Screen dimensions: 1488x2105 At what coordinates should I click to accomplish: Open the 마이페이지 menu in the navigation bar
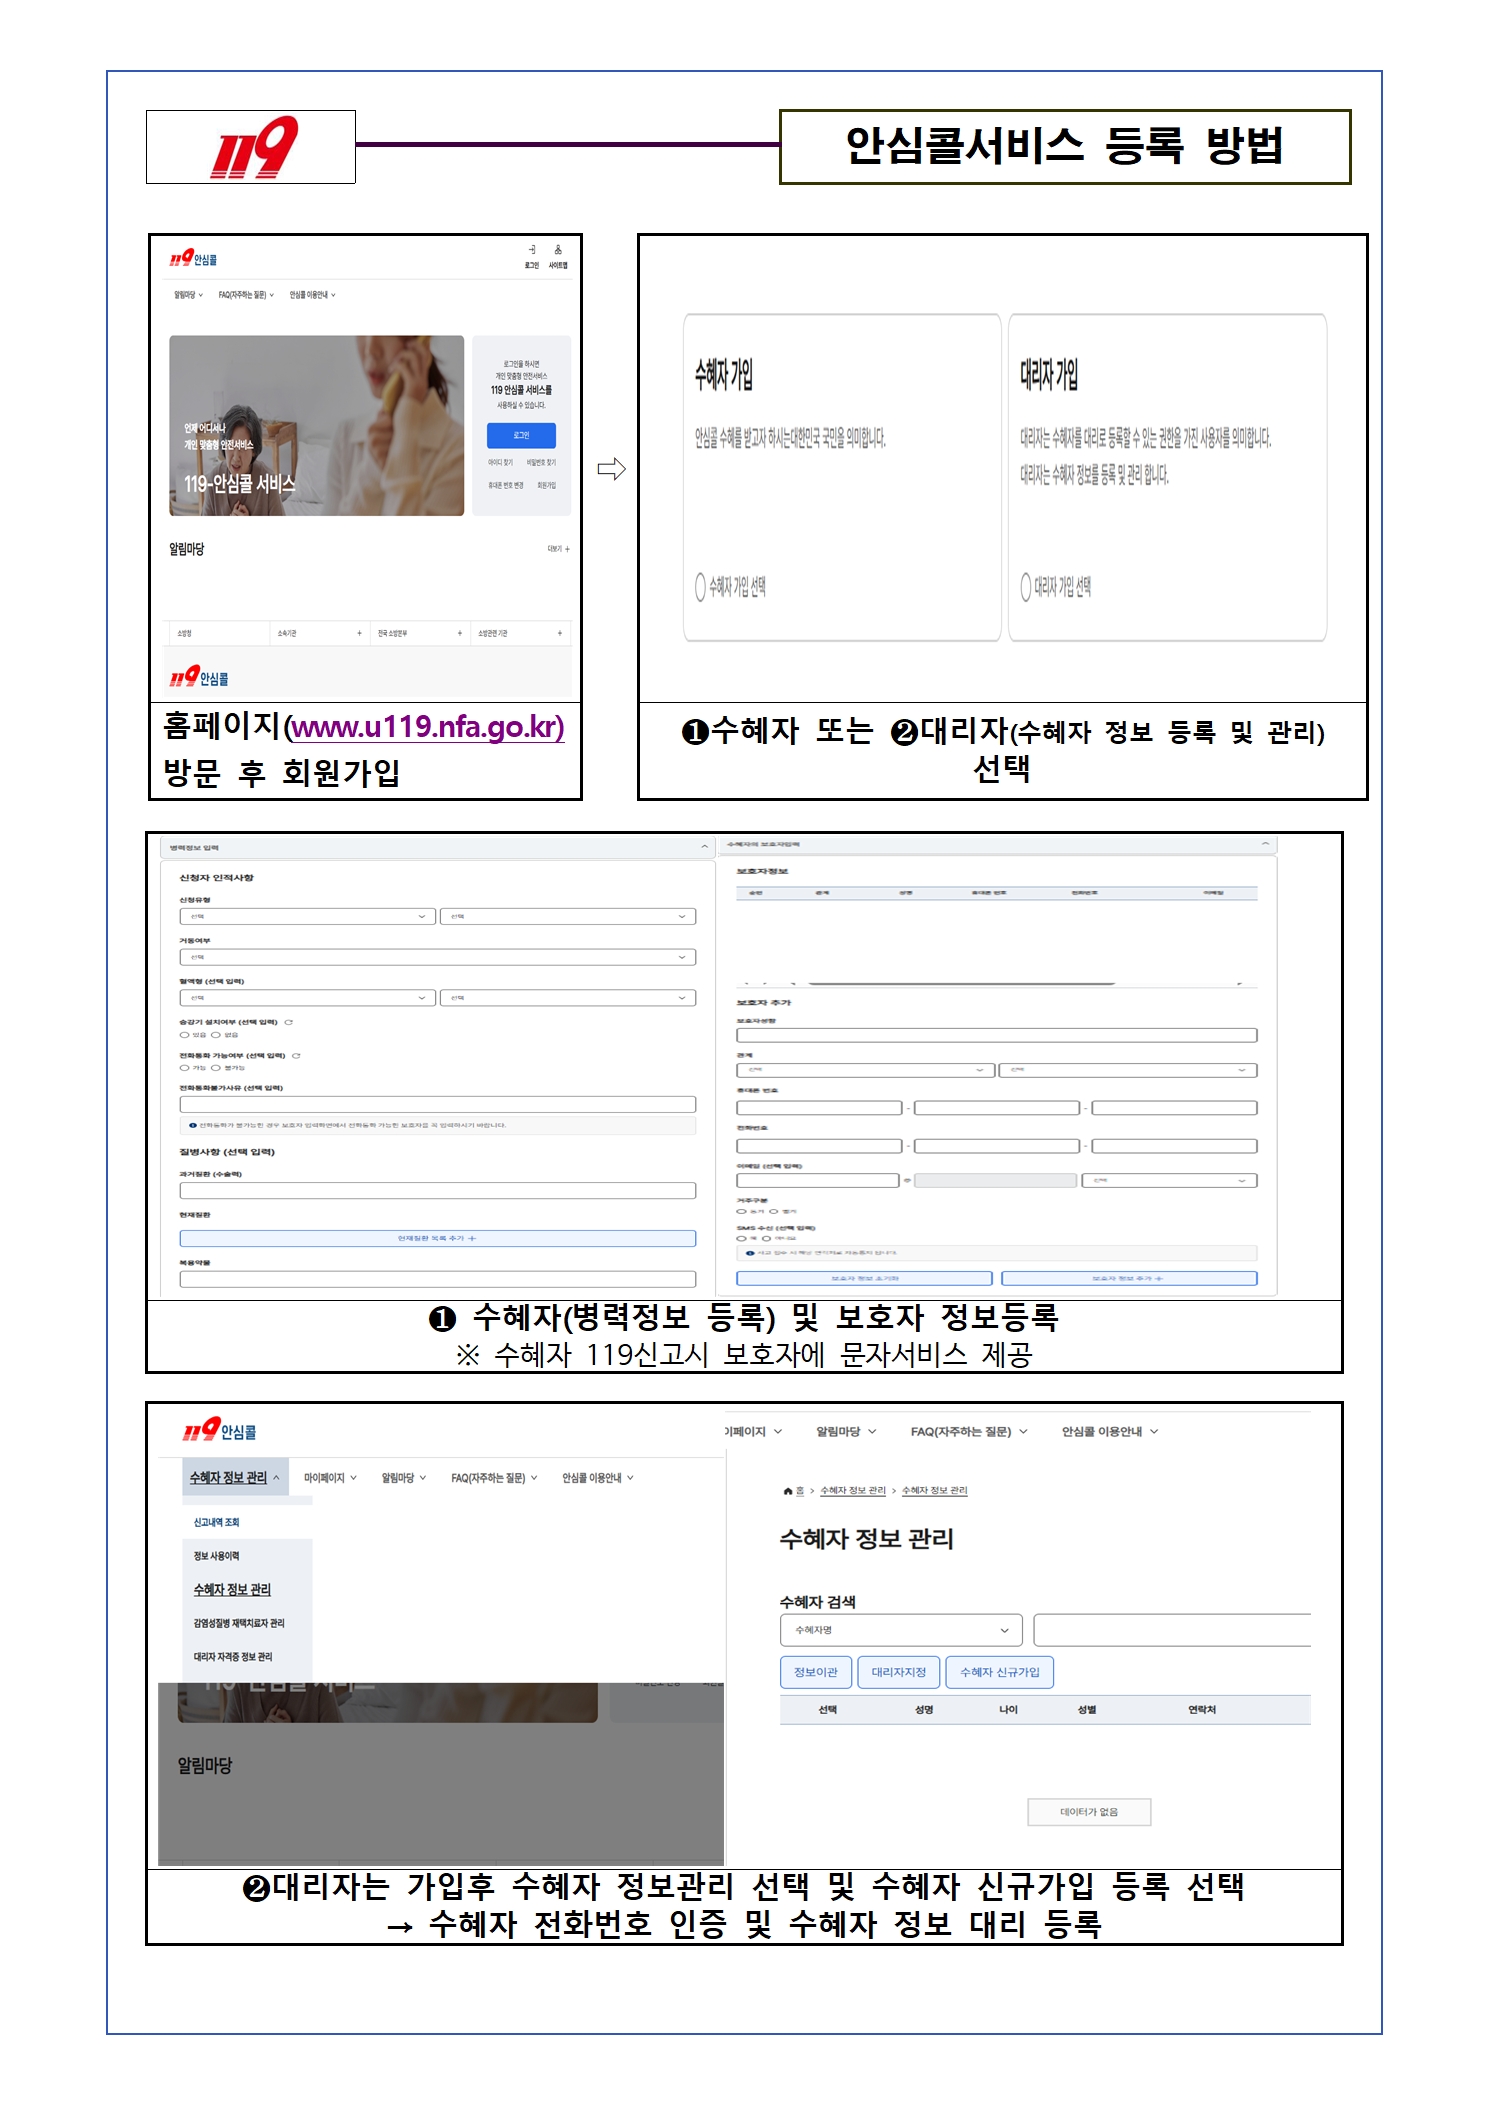(330, 1478)
